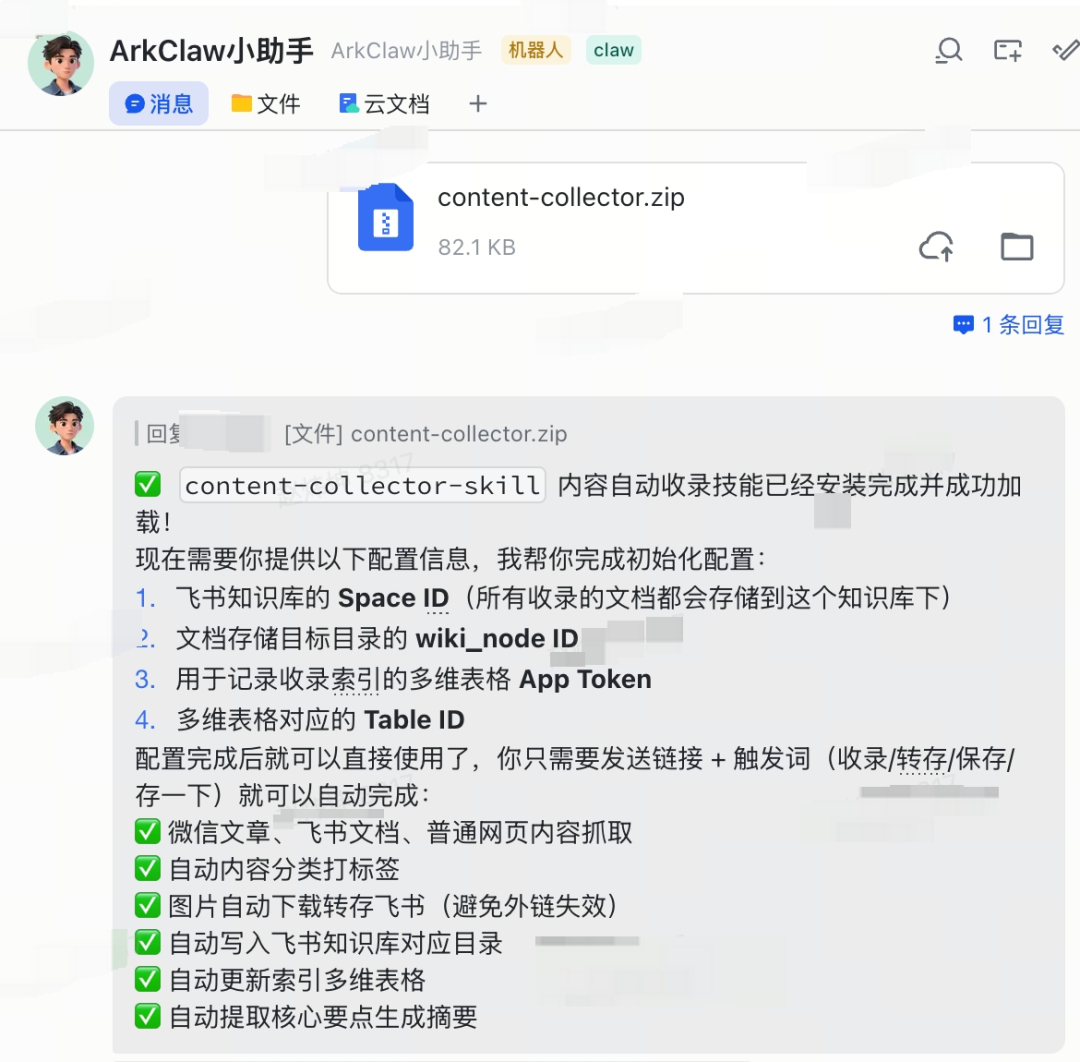The width and height of the screenshot is (1080, 1062).
Task: Open containing folder icon on file card
Action: 1017,247
